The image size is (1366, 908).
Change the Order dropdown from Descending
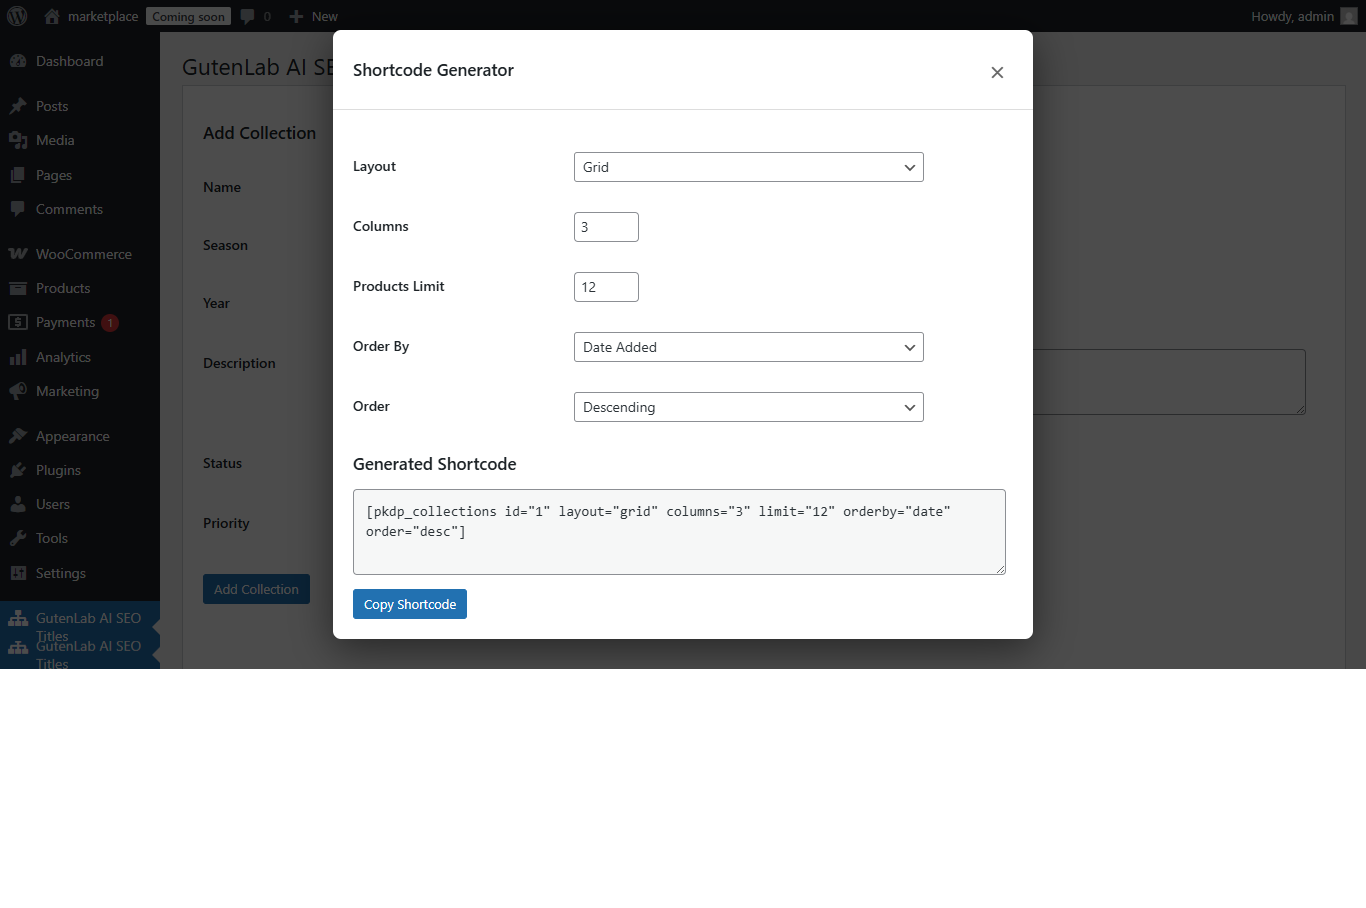tap(748, 407)
